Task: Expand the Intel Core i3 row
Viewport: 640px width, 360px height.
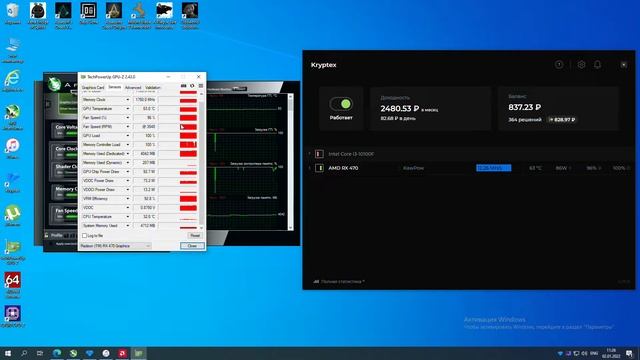Action: tap(309, 154)
